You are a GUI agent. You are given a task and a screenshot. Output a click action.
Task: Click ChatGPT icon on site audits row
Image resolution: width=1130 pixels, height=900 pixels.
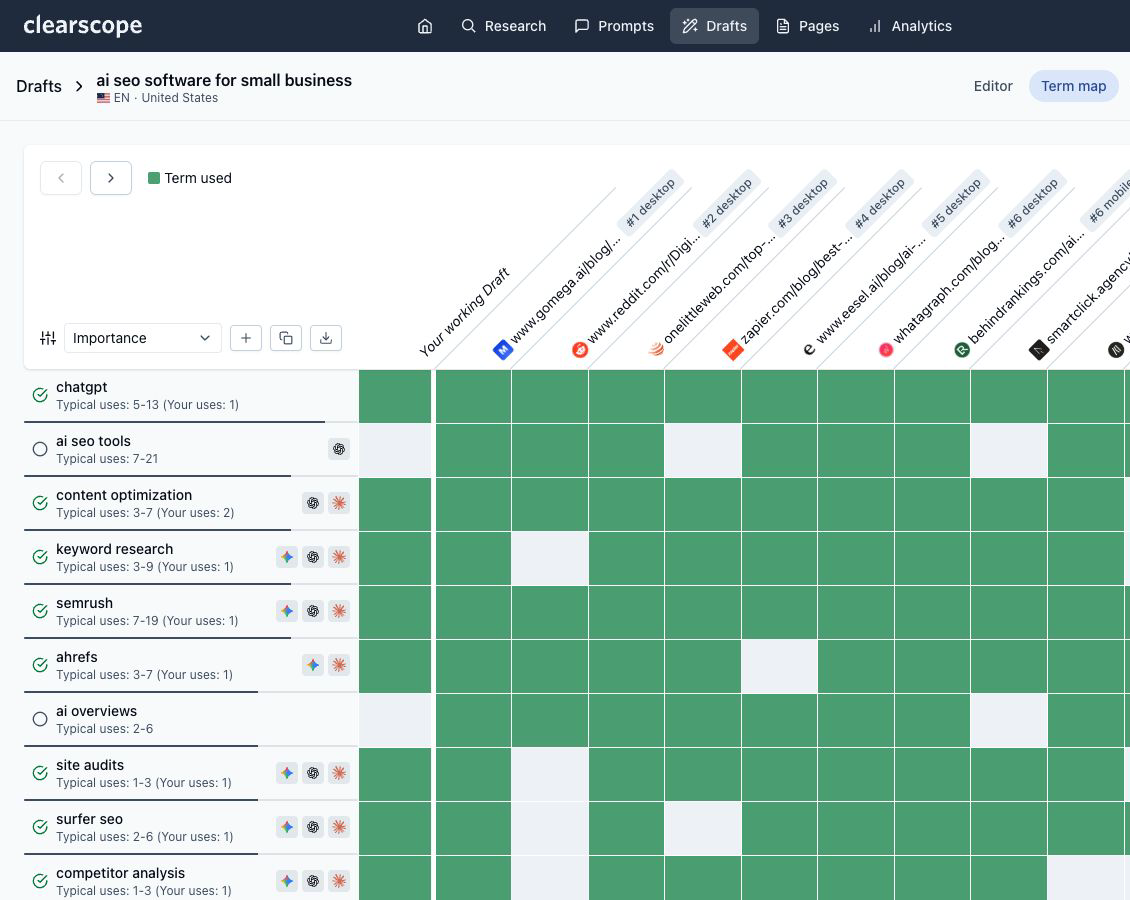click(313, 773)
